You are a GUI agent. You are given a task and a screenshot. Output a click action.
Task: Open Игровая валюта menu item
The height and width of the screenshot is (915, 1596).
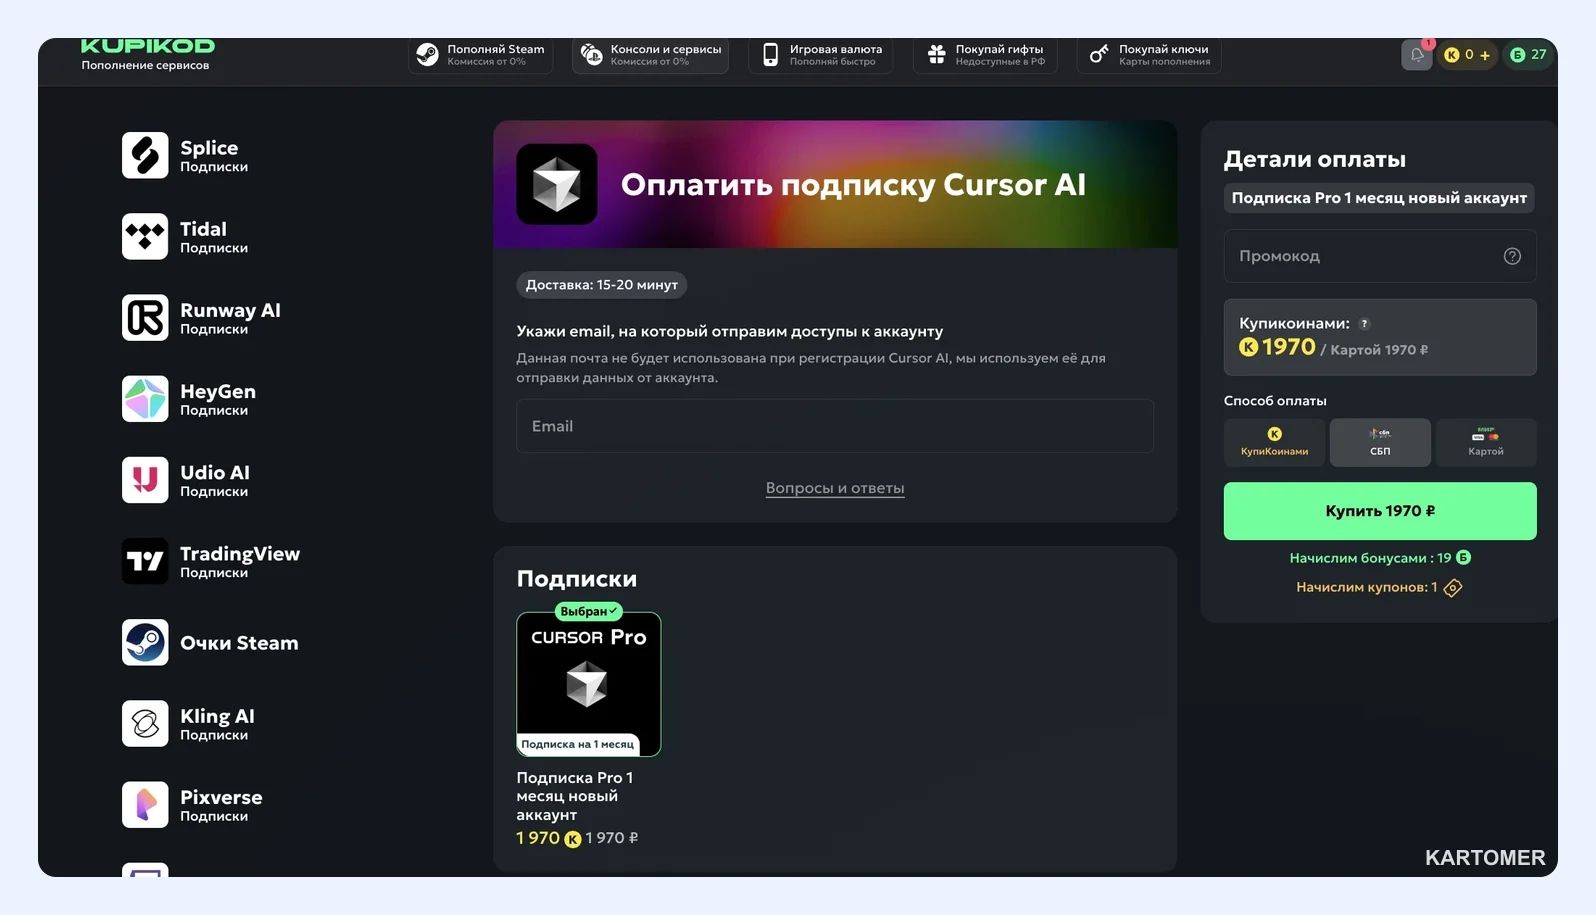pos(822,55)
